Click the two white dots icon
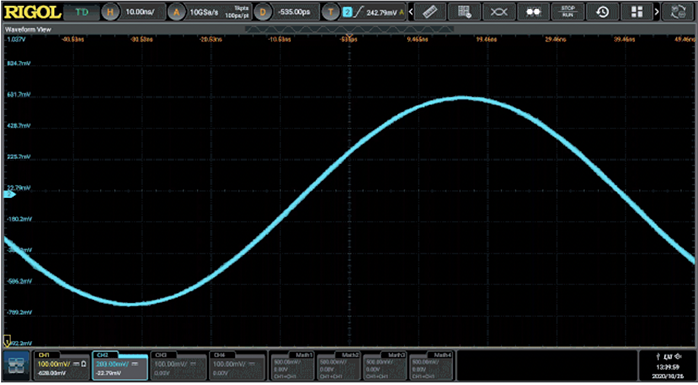The image size is (698, 385). (x=533, y=12)
